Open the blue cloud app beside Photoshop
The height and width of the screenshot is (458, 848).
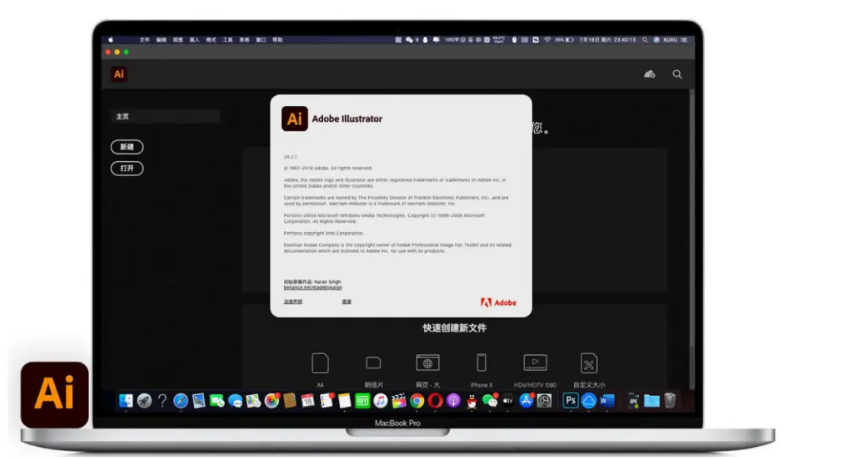(588, 401)
